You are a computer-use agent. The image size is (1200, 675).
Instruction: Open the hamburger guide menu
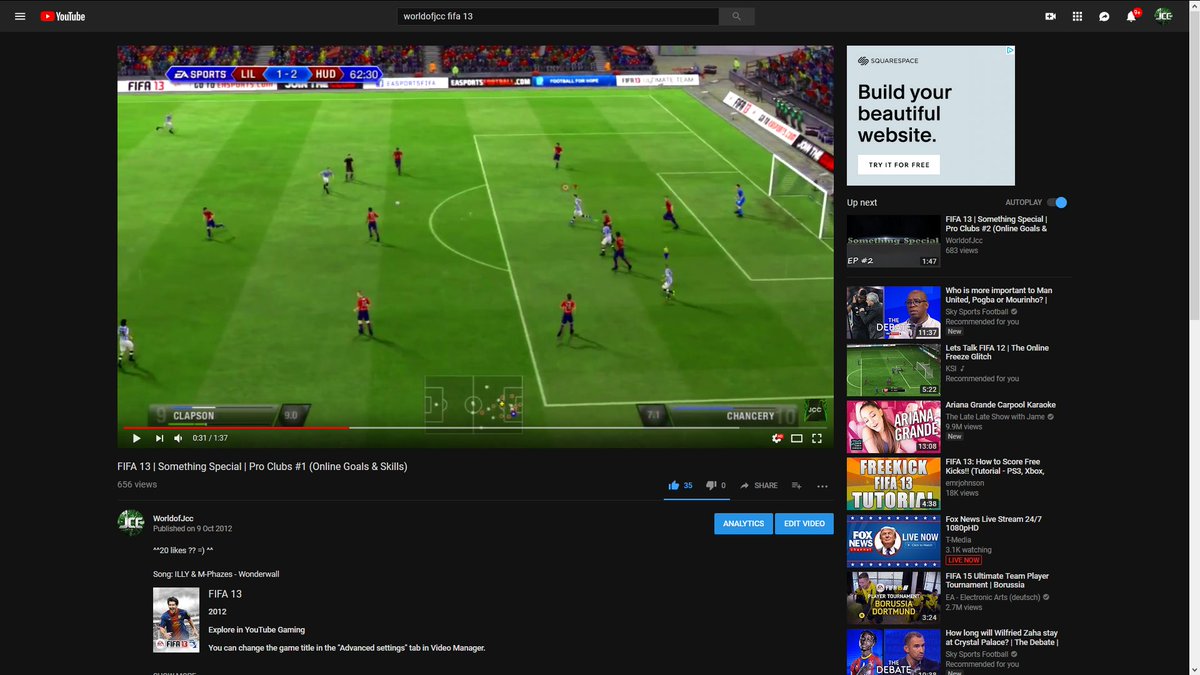pyautogui.click(x=20, y=16)
